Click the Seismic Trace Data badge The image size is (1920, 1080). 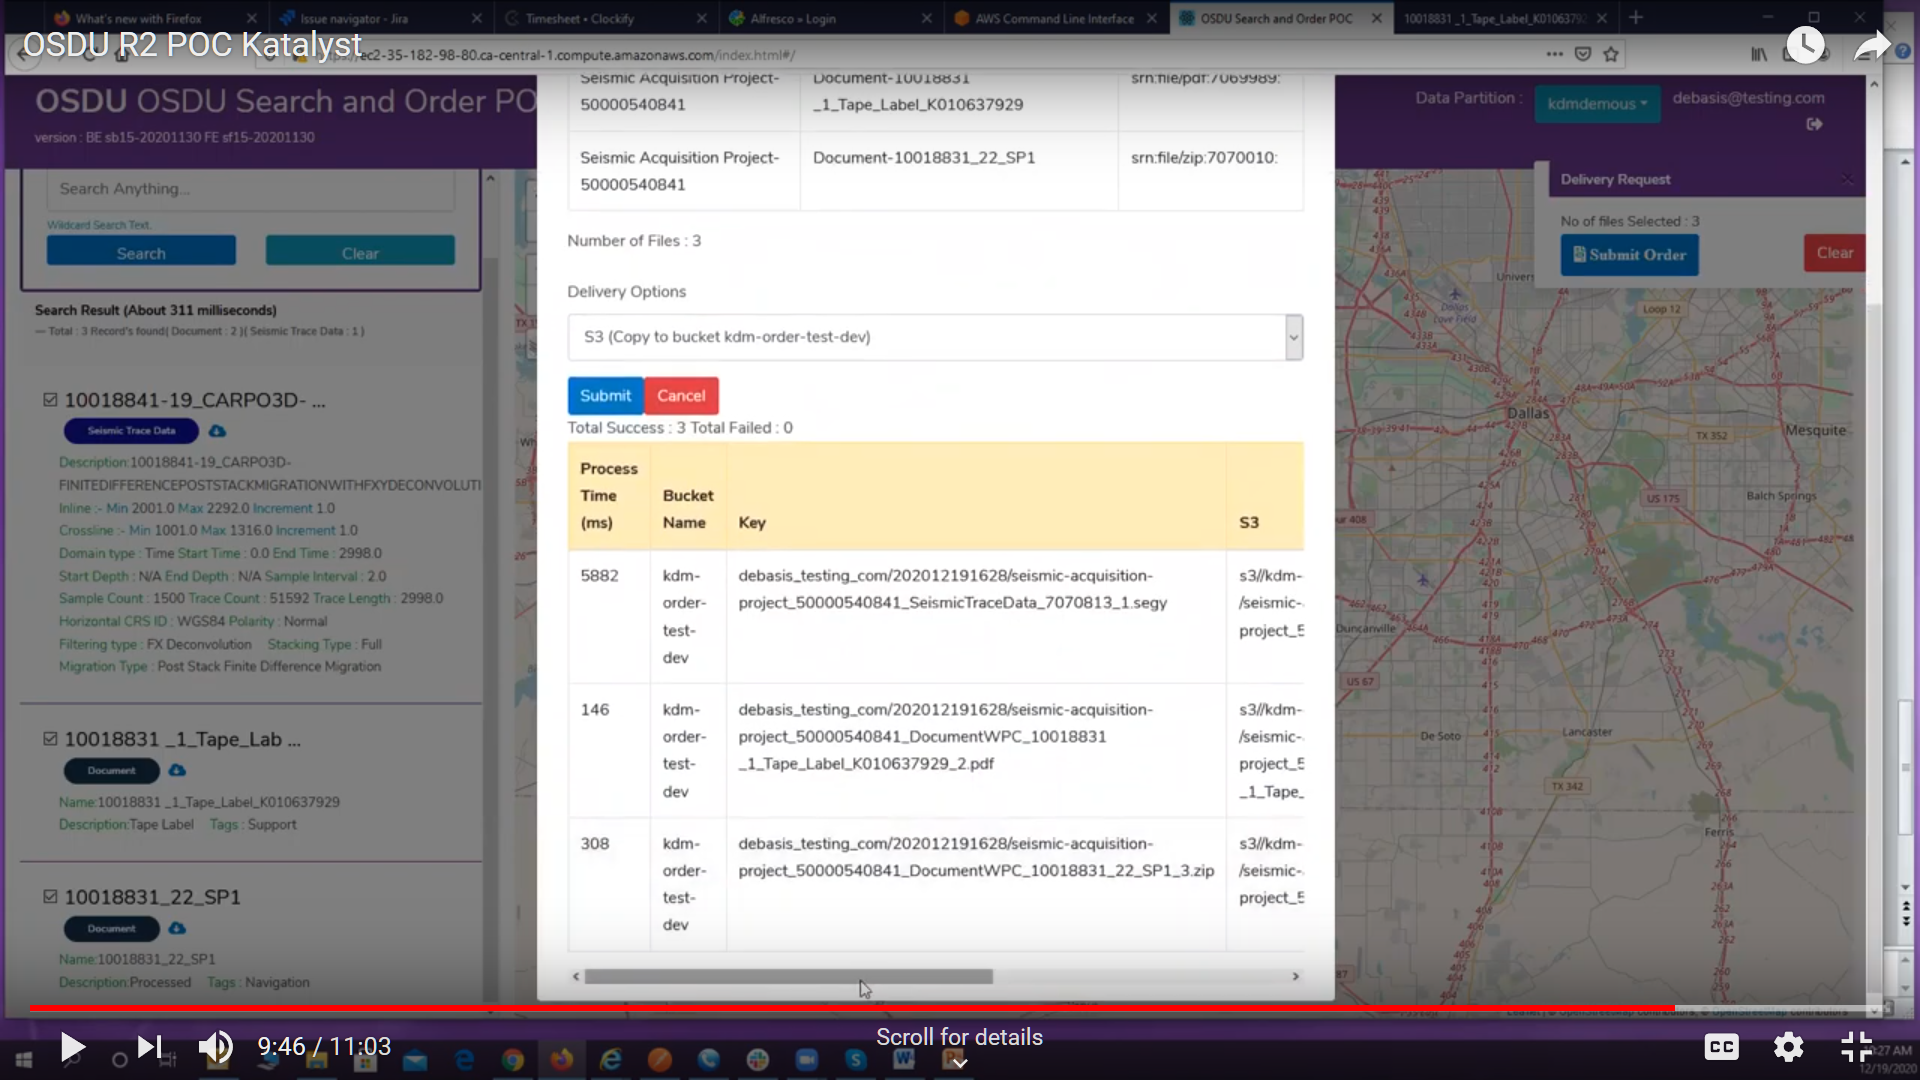[x=131, y=431]
